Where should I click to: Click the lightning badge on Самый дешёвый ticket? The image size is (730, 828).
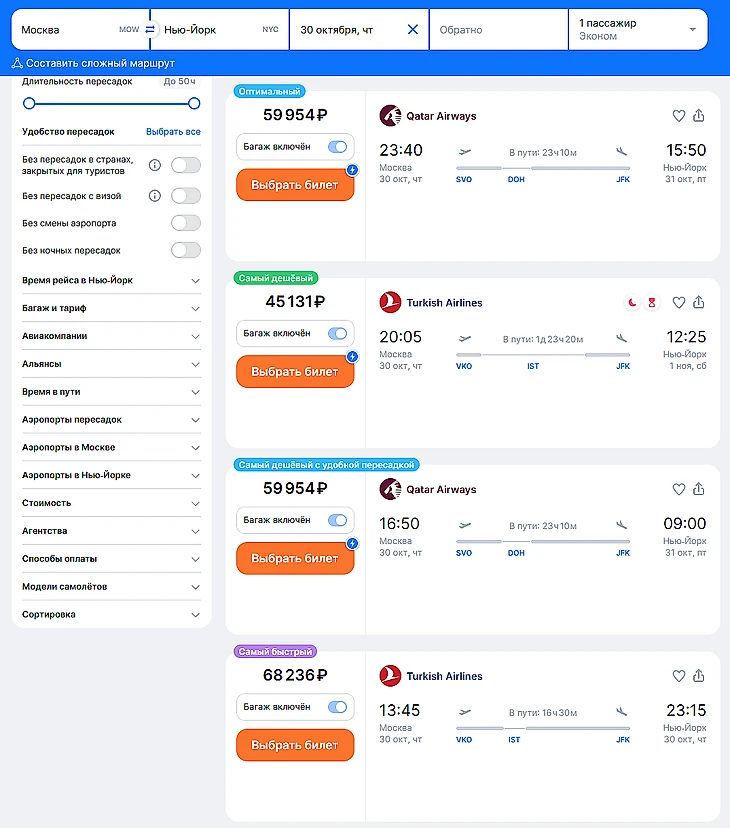click(x=352, y=357)
